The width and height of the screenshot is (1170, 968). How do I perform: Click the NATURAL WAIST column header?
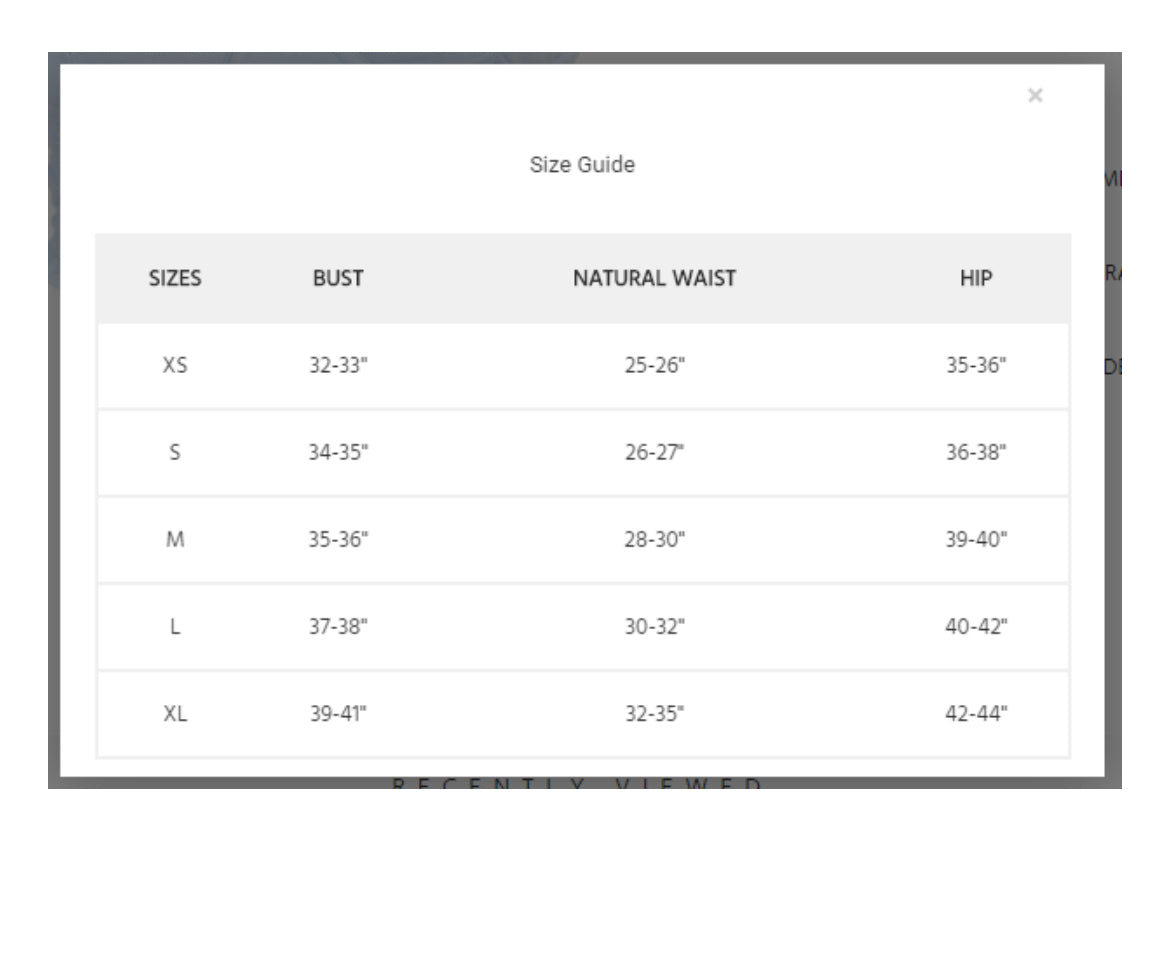click(x=654, y=278)
